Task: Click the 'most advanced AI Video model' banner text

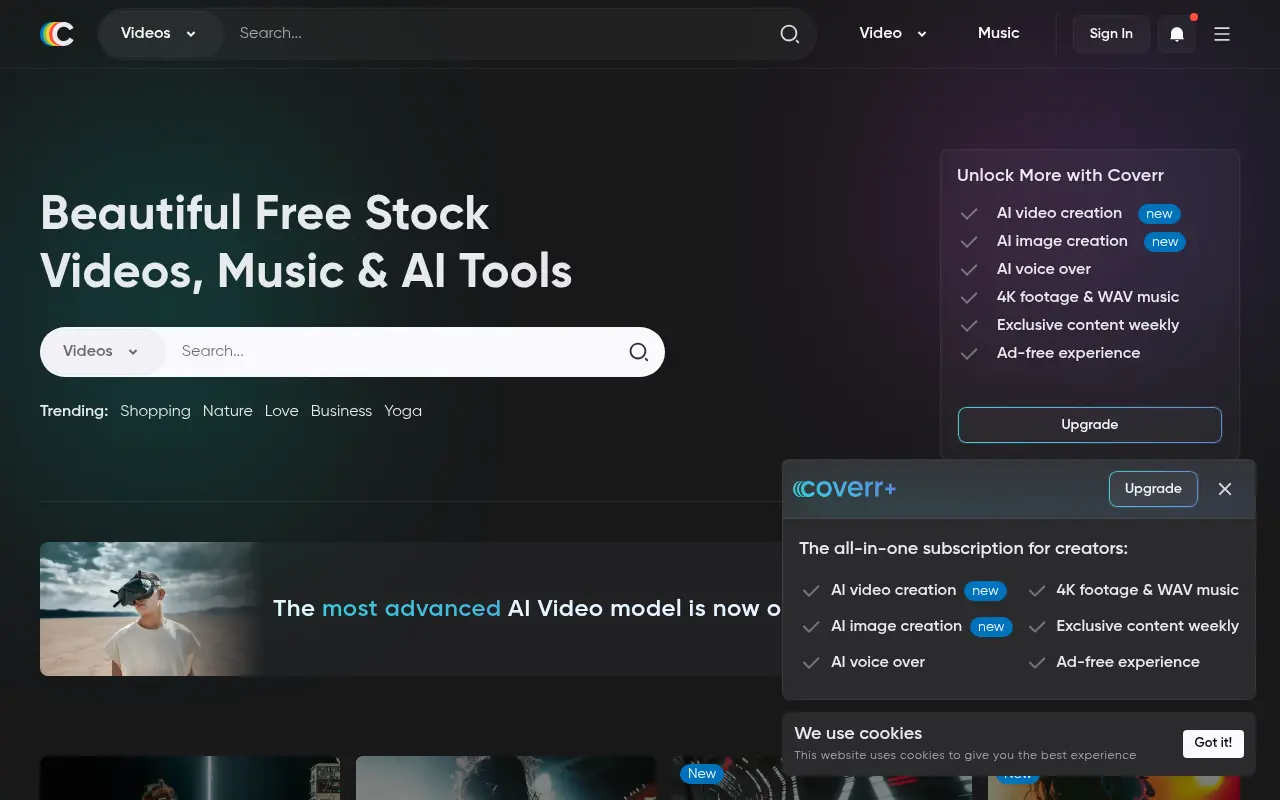Action: (x=527, y=609)
